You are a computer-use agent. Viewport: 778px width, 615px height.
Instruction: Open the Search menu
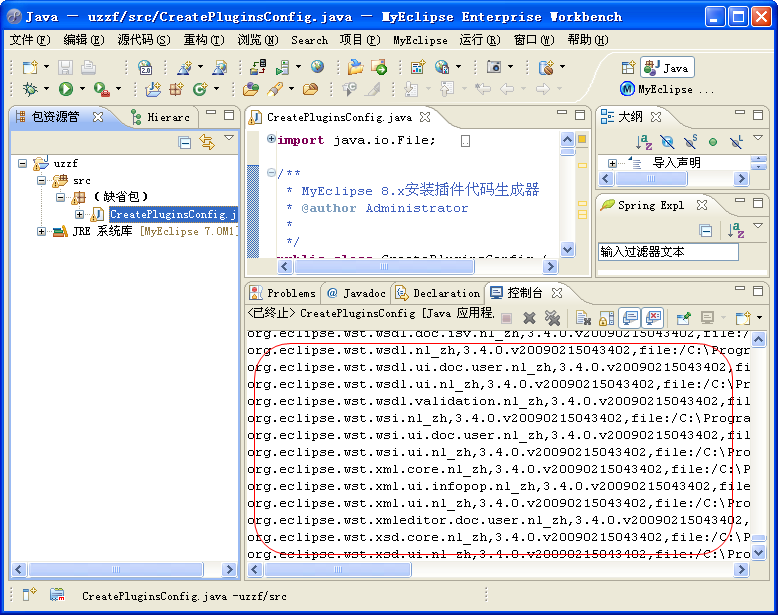tap(309, 40)
